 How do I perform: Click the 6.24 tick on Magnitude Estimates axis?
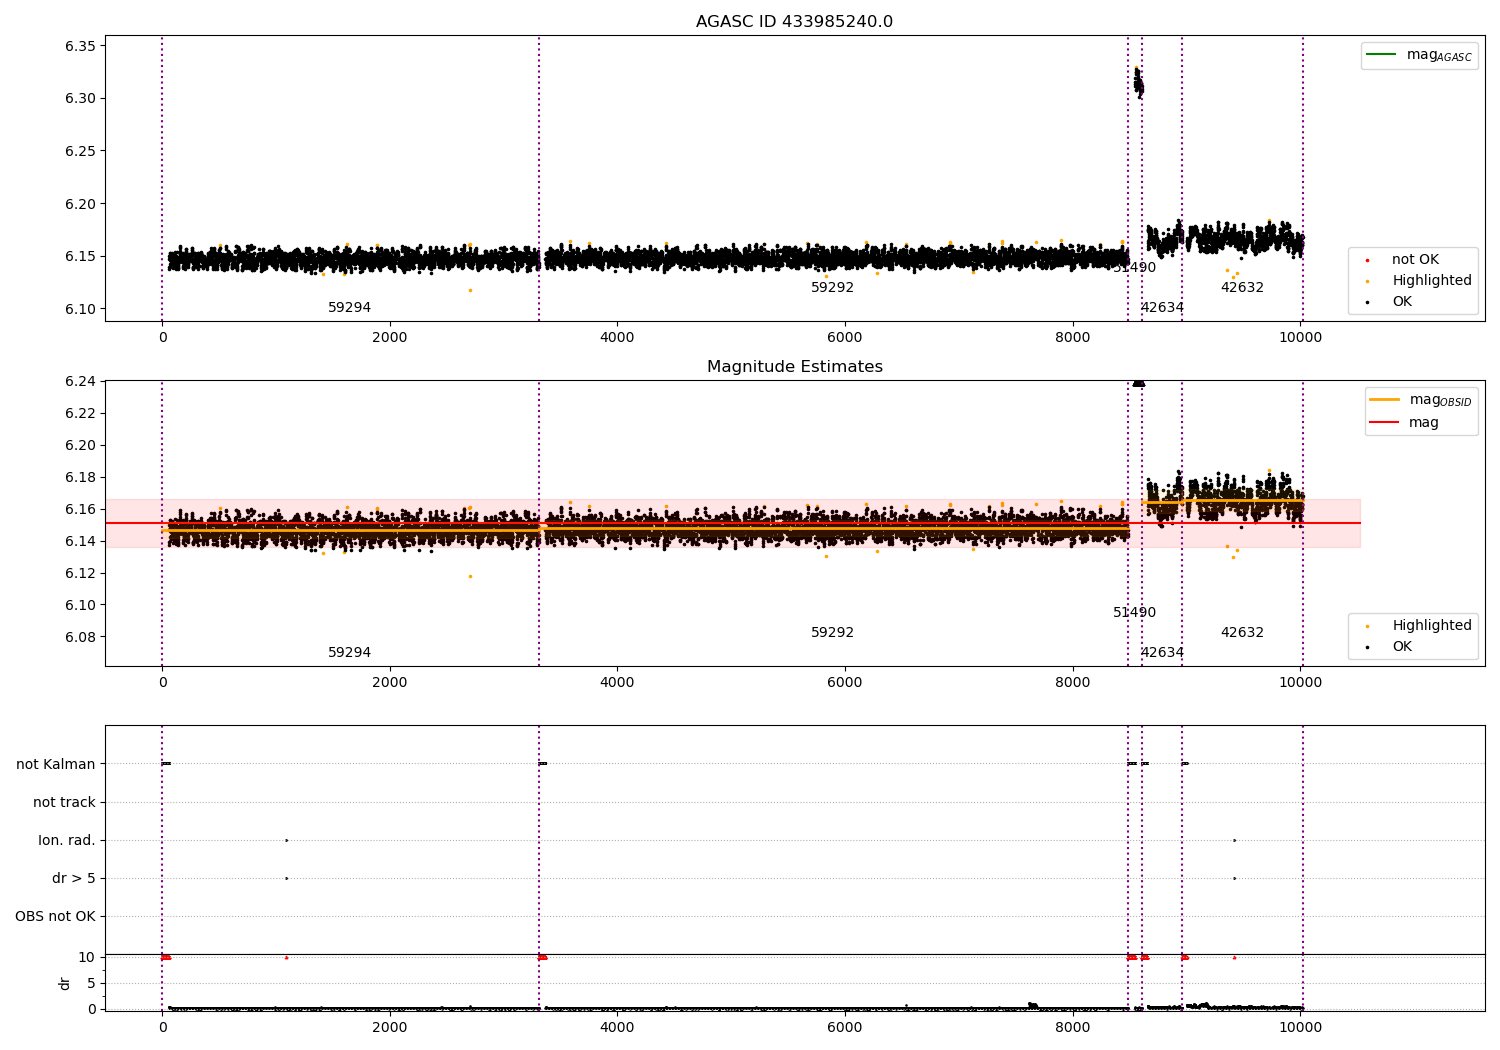pos(81,382)
